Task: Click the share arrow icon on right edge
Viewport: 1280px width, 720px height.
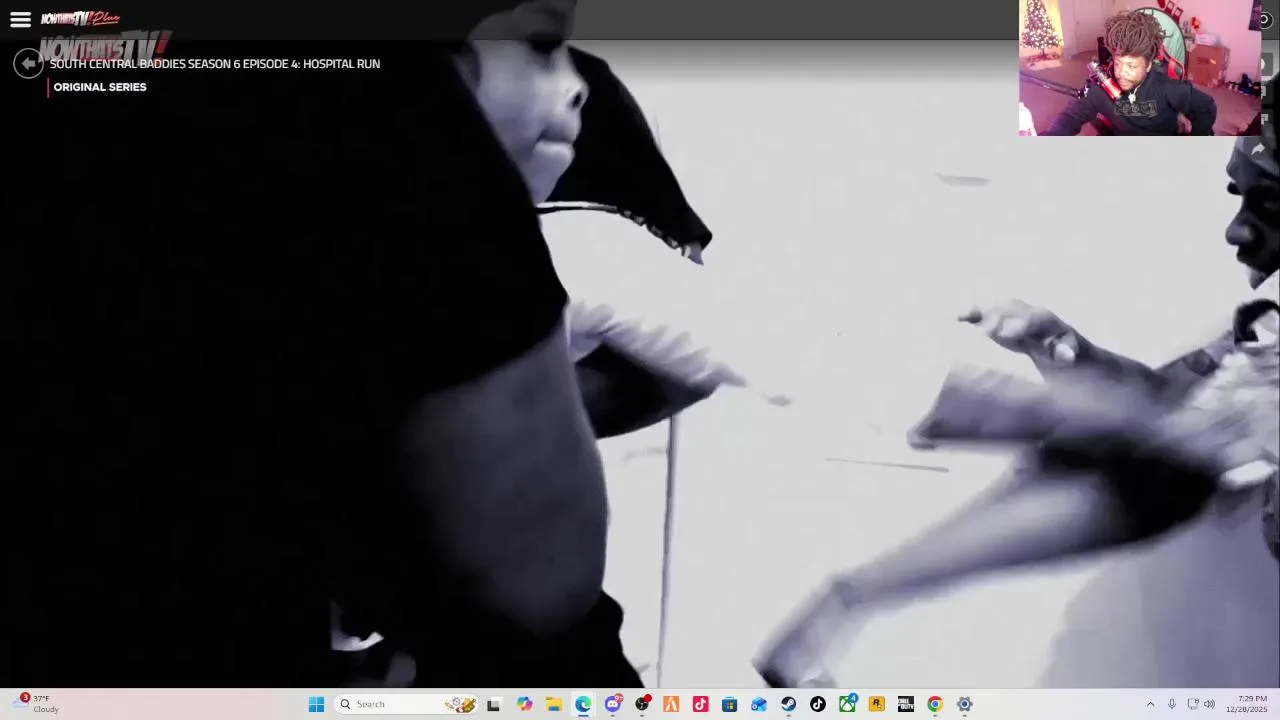Action: pyautogui.click(x=1258, y=148)
